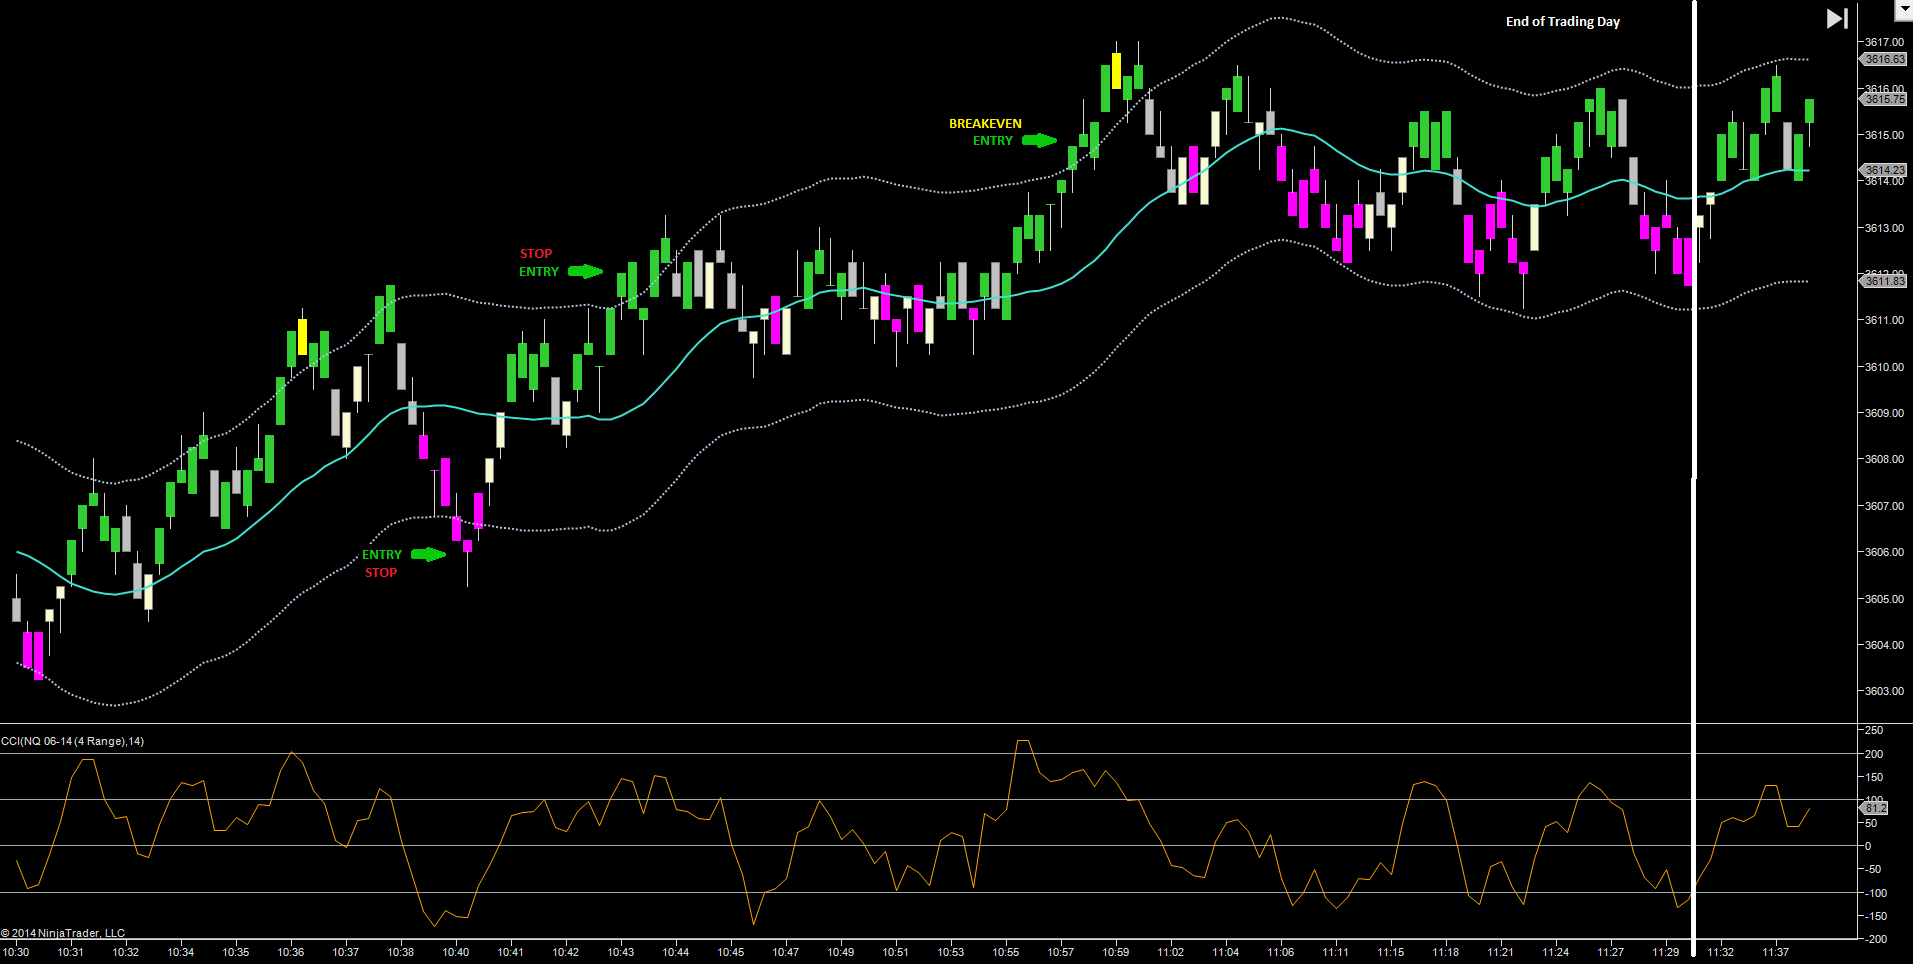1913x964 pixels.
Task: Click the CCI(NQ 06-14 (4 Range),14) indicator label
Action: pos(73,741)
